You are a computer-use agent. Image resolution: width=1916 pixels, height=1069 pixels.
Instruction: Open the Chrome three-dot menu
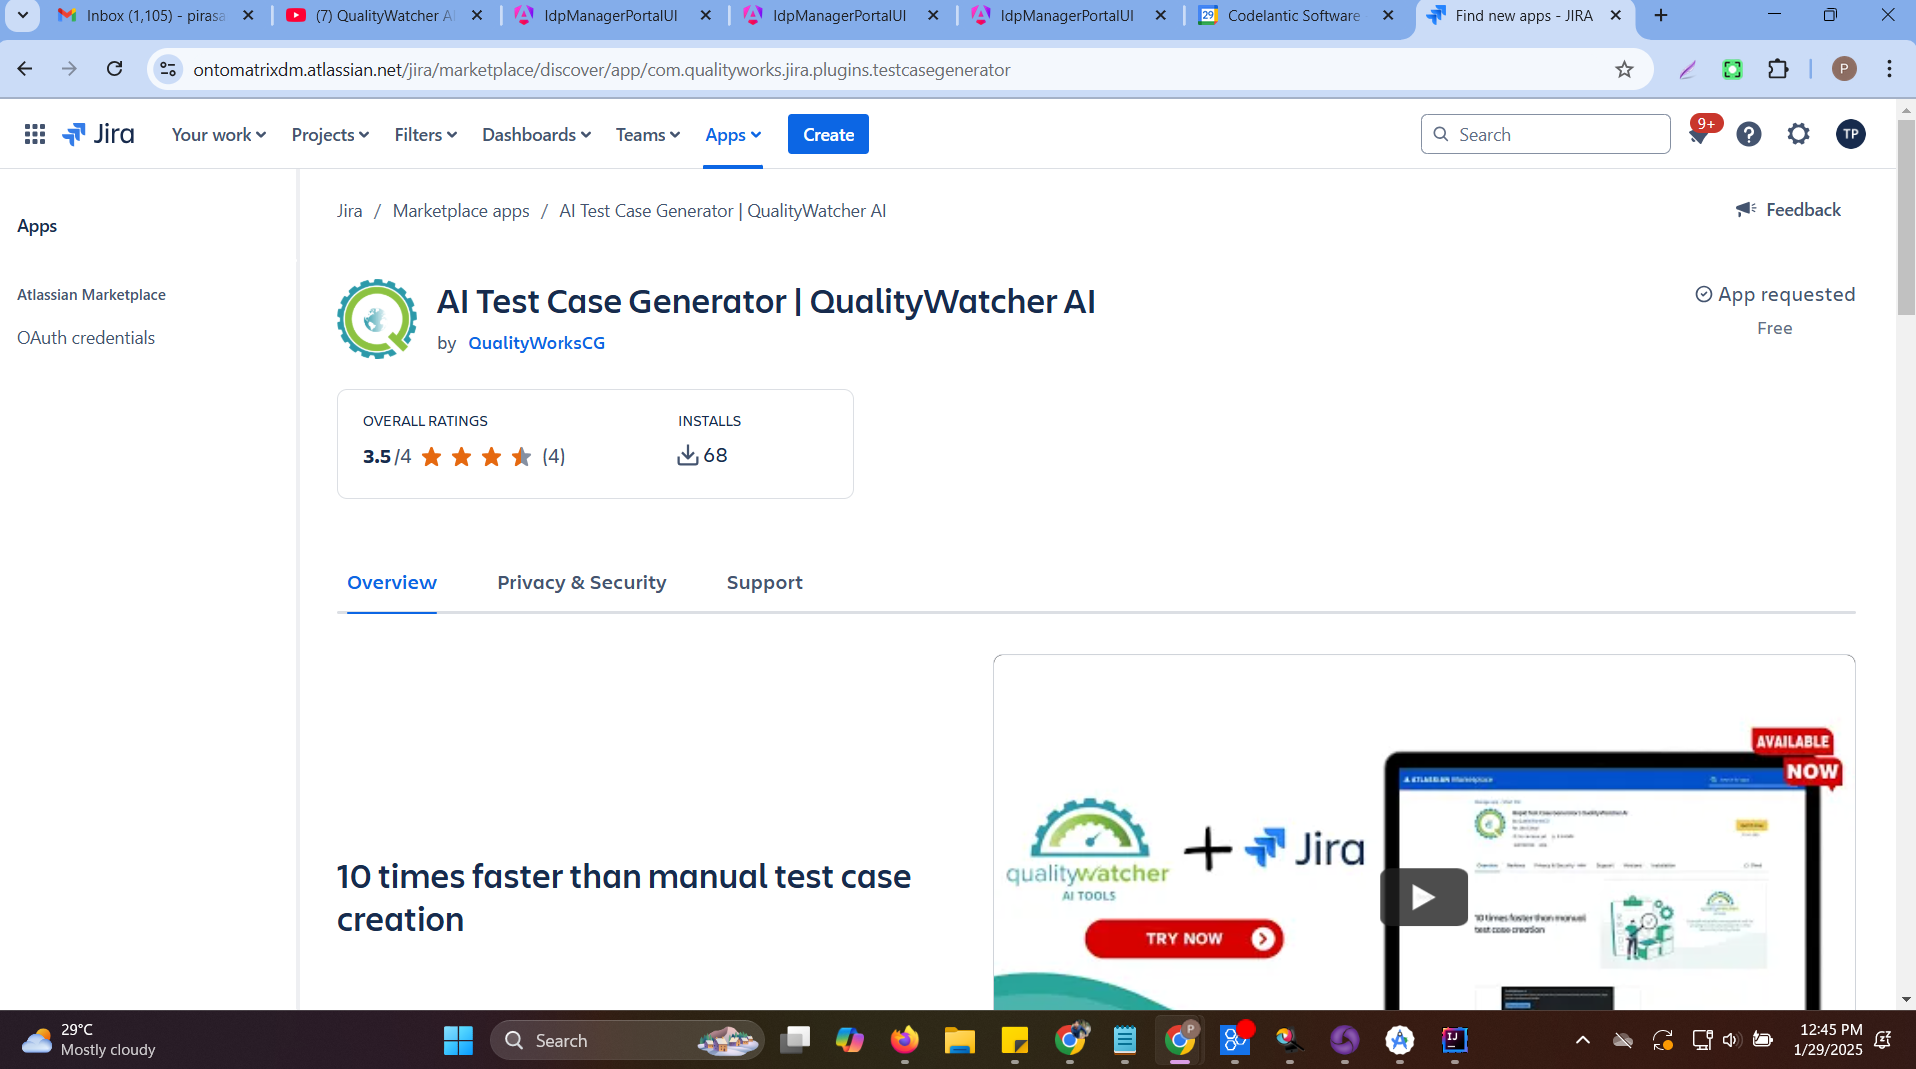coord(1889,69)
